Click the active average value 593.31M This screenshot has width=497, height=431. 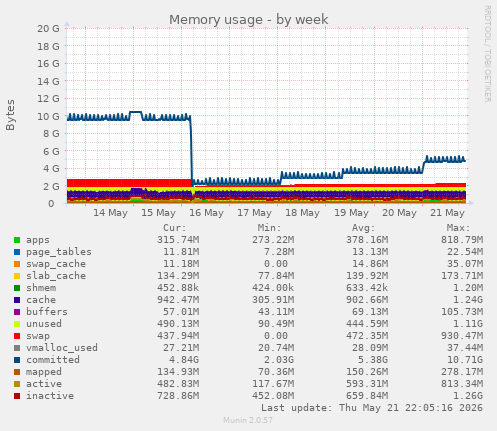coord(367,384)
